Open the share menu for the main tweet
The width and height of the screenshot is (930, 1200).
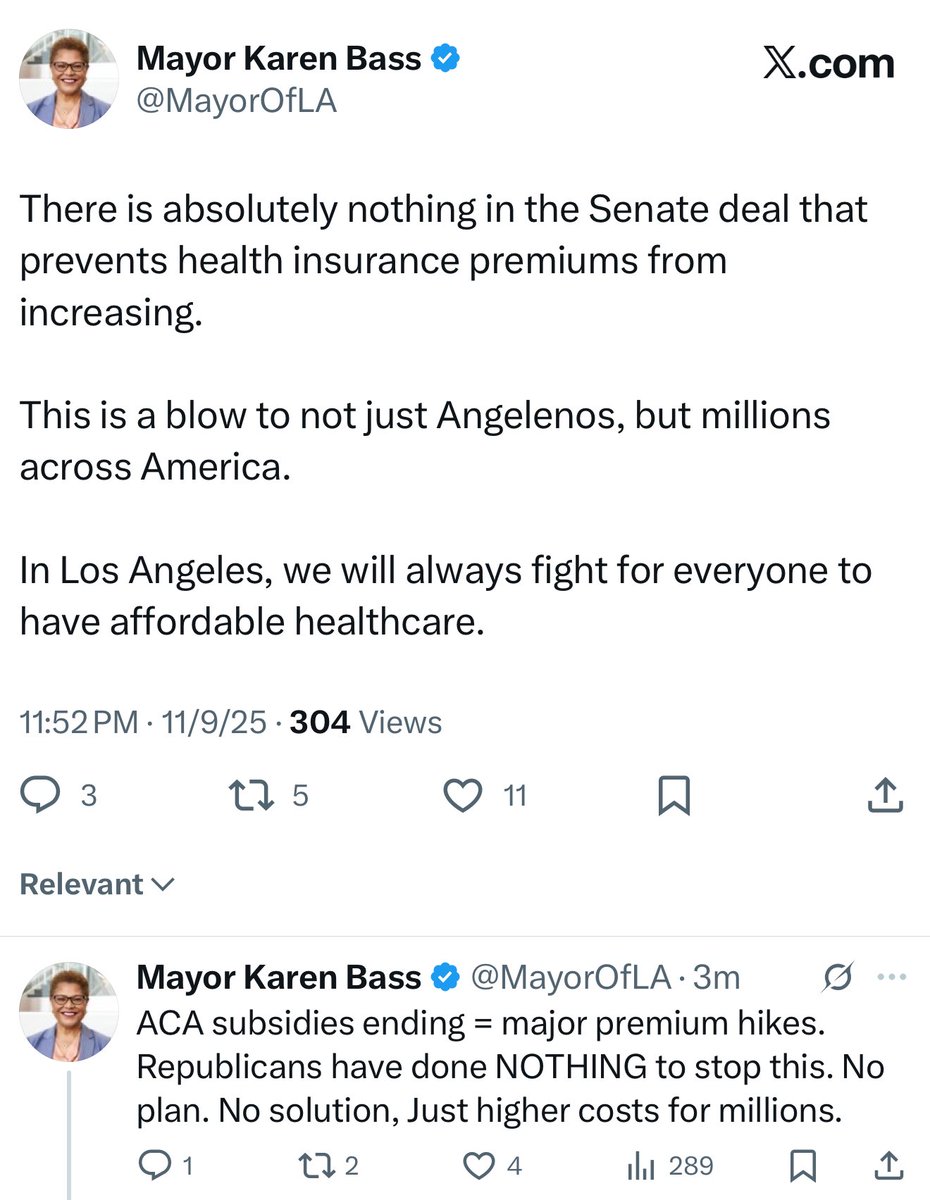click(884, 794)
